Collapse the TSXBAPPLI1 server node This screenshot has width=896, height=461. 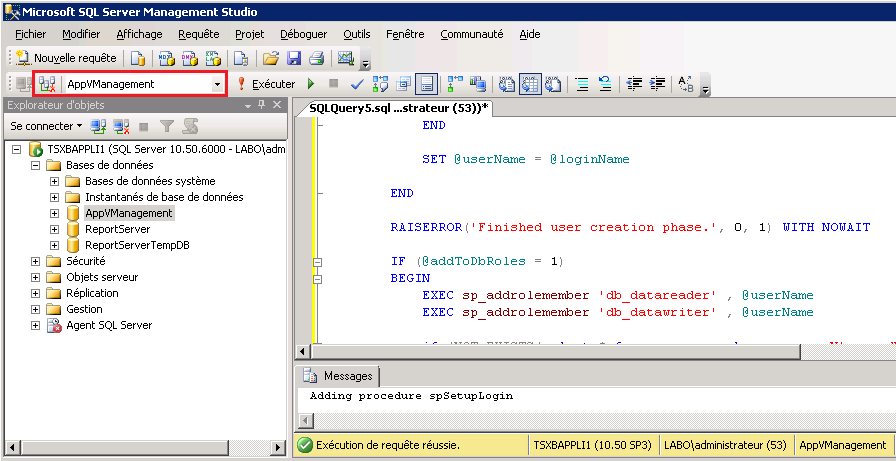point(17,149)
